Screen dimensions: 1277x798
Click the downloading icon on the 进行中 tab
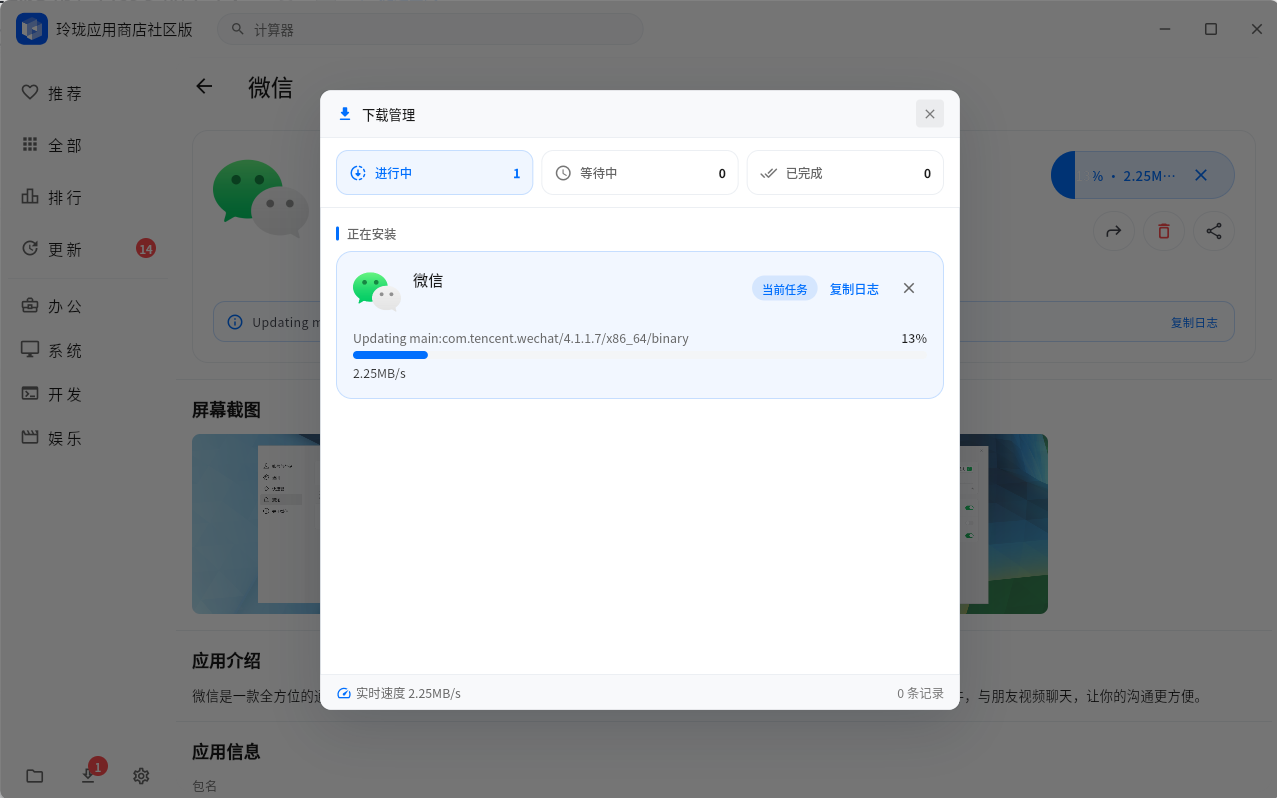tap(358, 173)
